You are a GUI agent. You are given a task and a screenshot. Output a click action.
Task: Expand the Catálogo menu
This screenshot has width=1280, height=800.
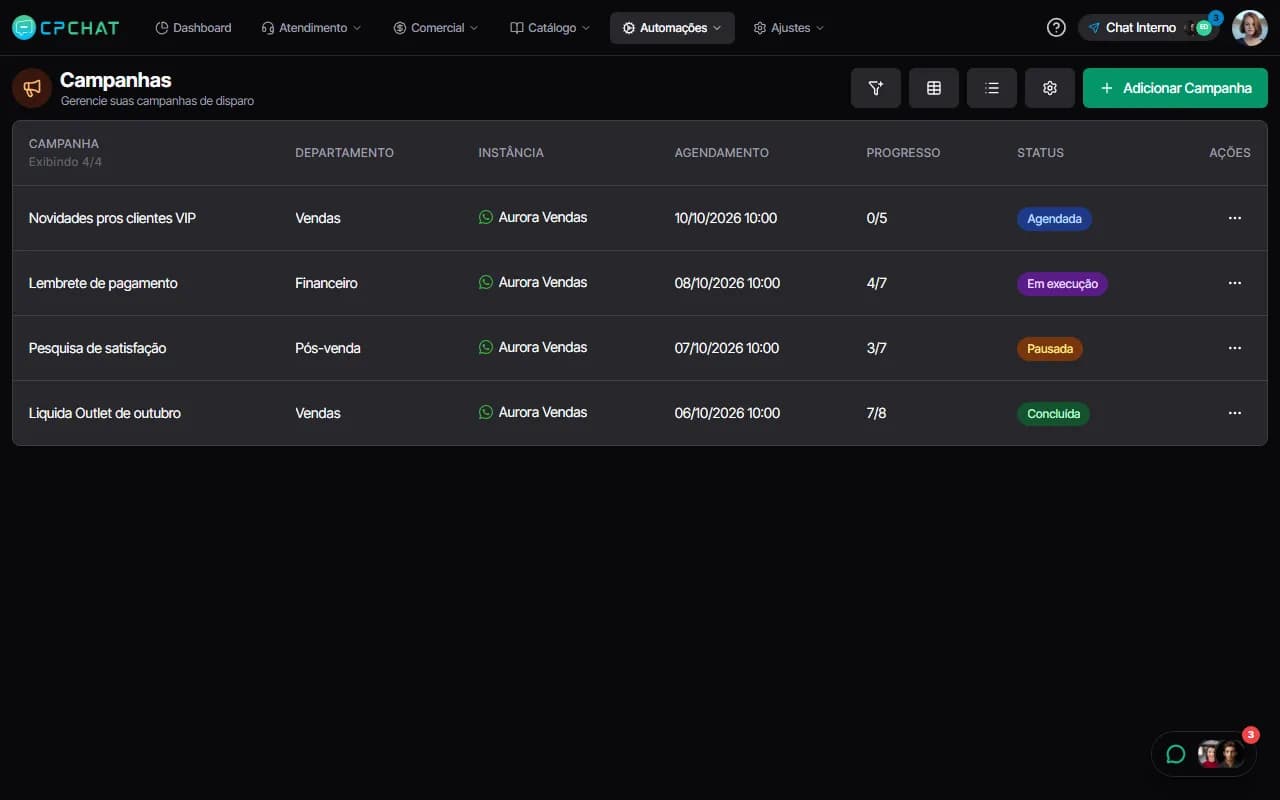click(550, 28)
